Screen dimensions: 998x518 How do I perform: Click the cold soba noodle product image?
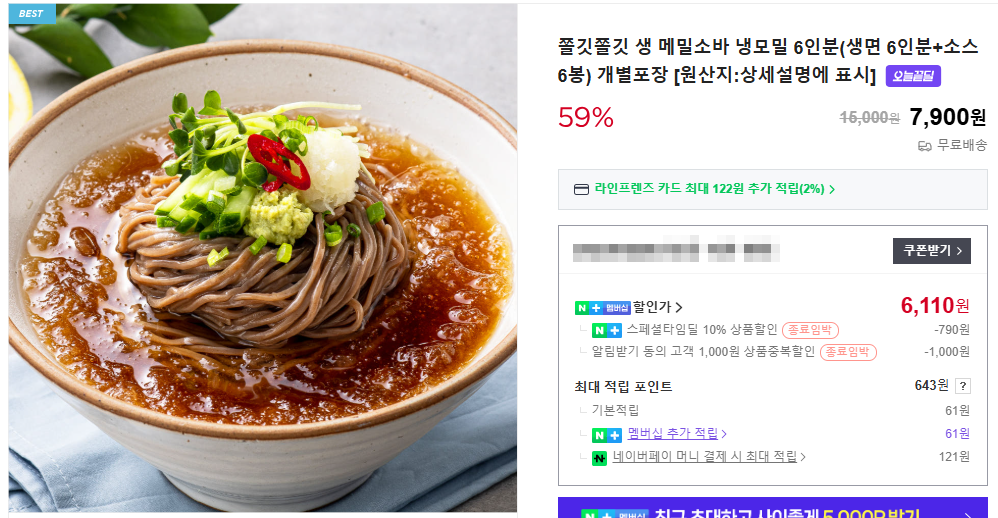coord(263,258)
